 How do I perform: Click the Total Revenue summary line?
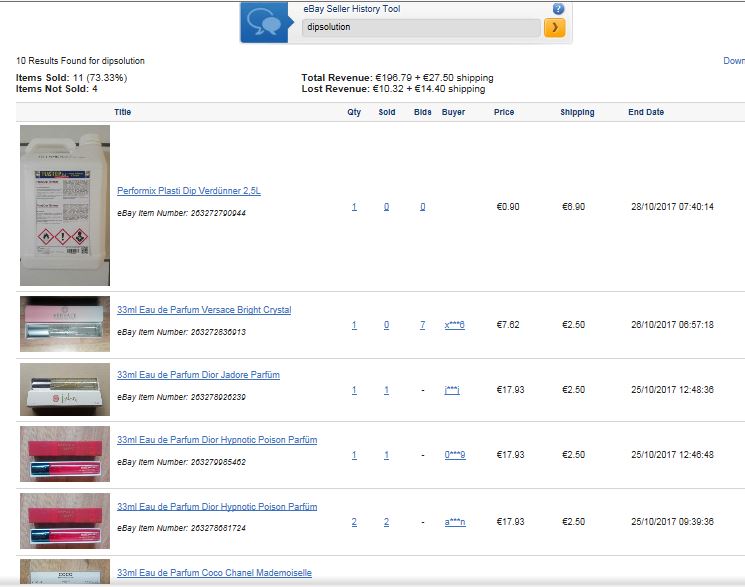coord(397,77)
